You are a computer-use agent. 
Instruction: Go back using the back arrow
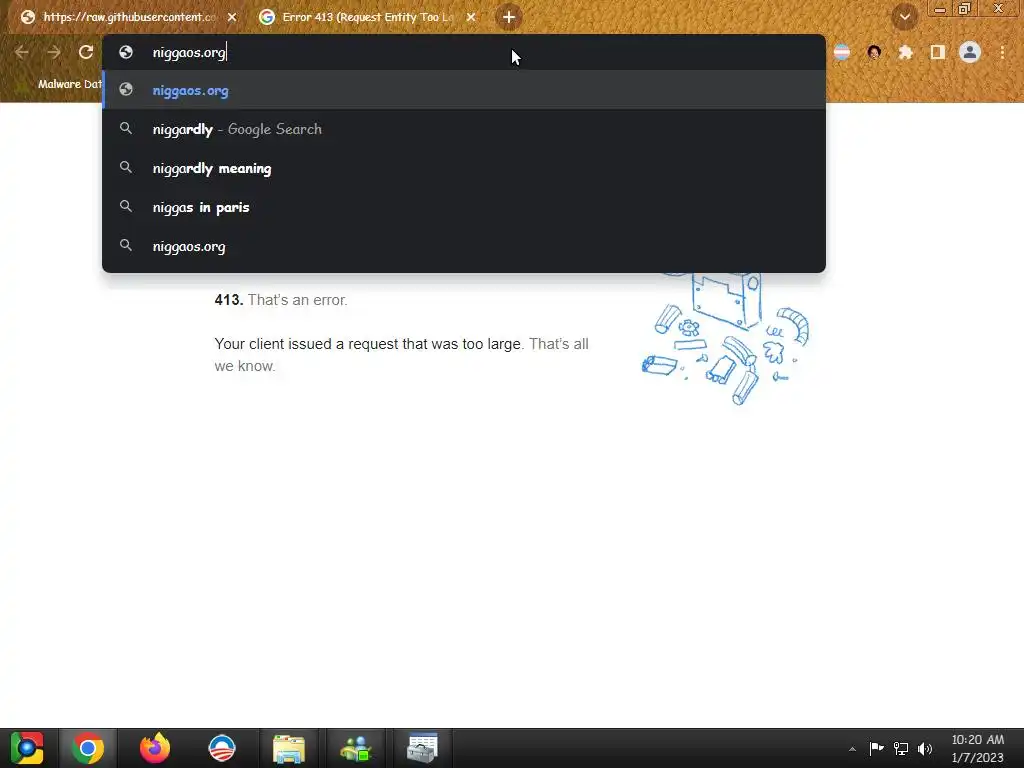pos(22,52)
